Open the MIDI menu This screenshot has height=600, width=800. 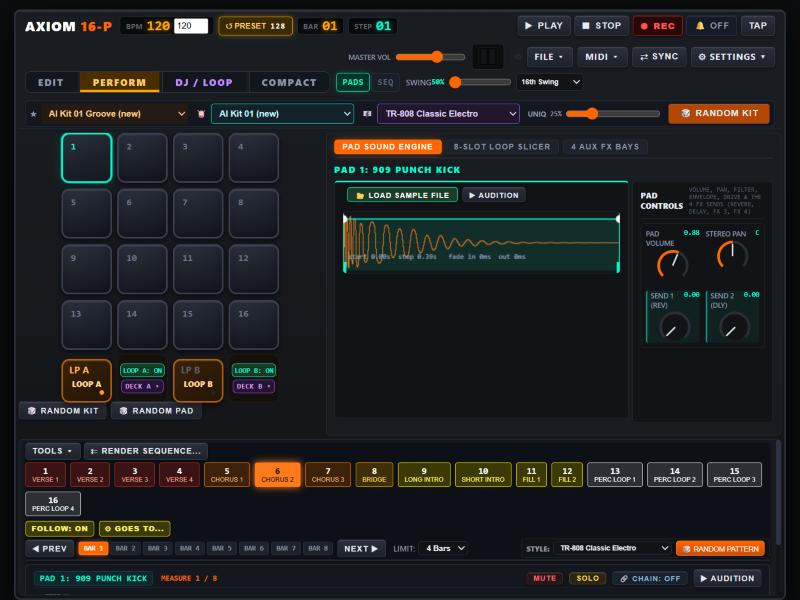602,57
